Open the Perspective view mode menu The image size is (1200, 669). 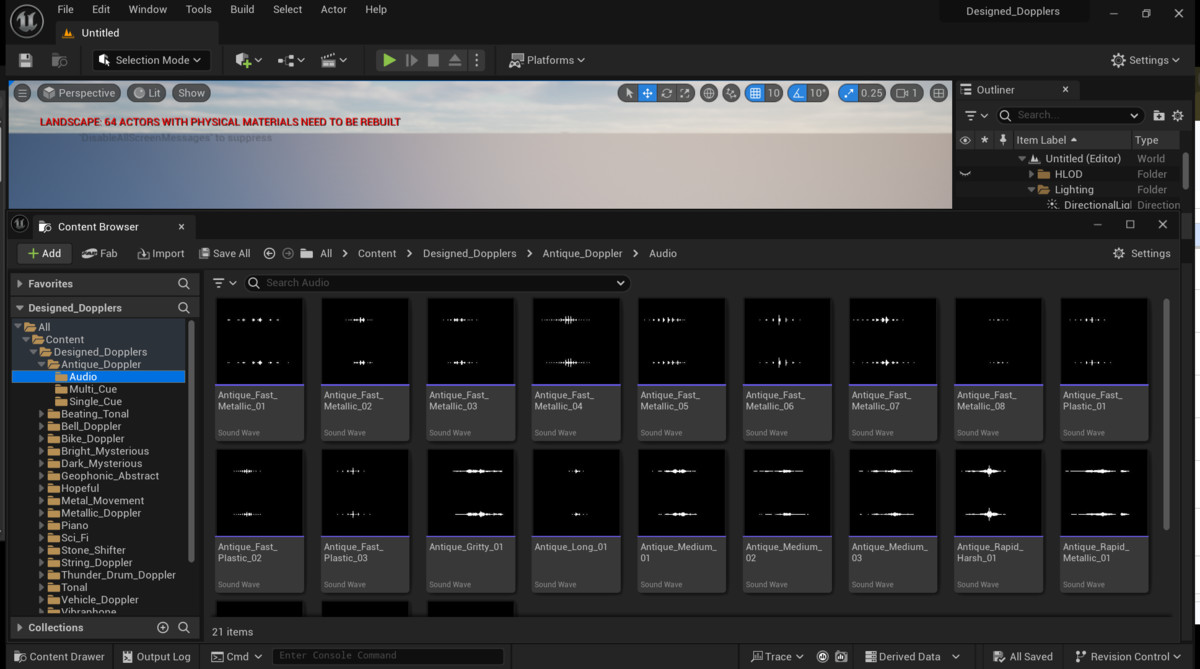click(x=79, y=93)
